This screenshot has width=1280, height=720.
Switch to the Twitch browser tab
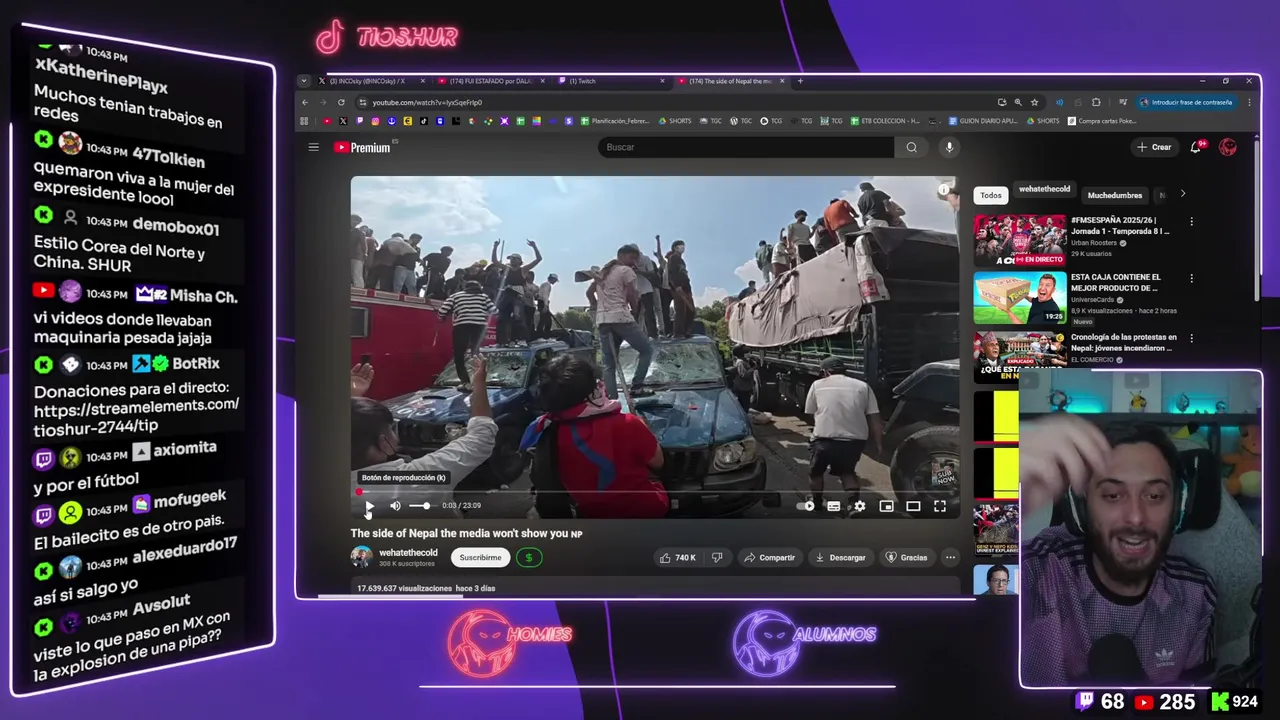coord(612,81)
